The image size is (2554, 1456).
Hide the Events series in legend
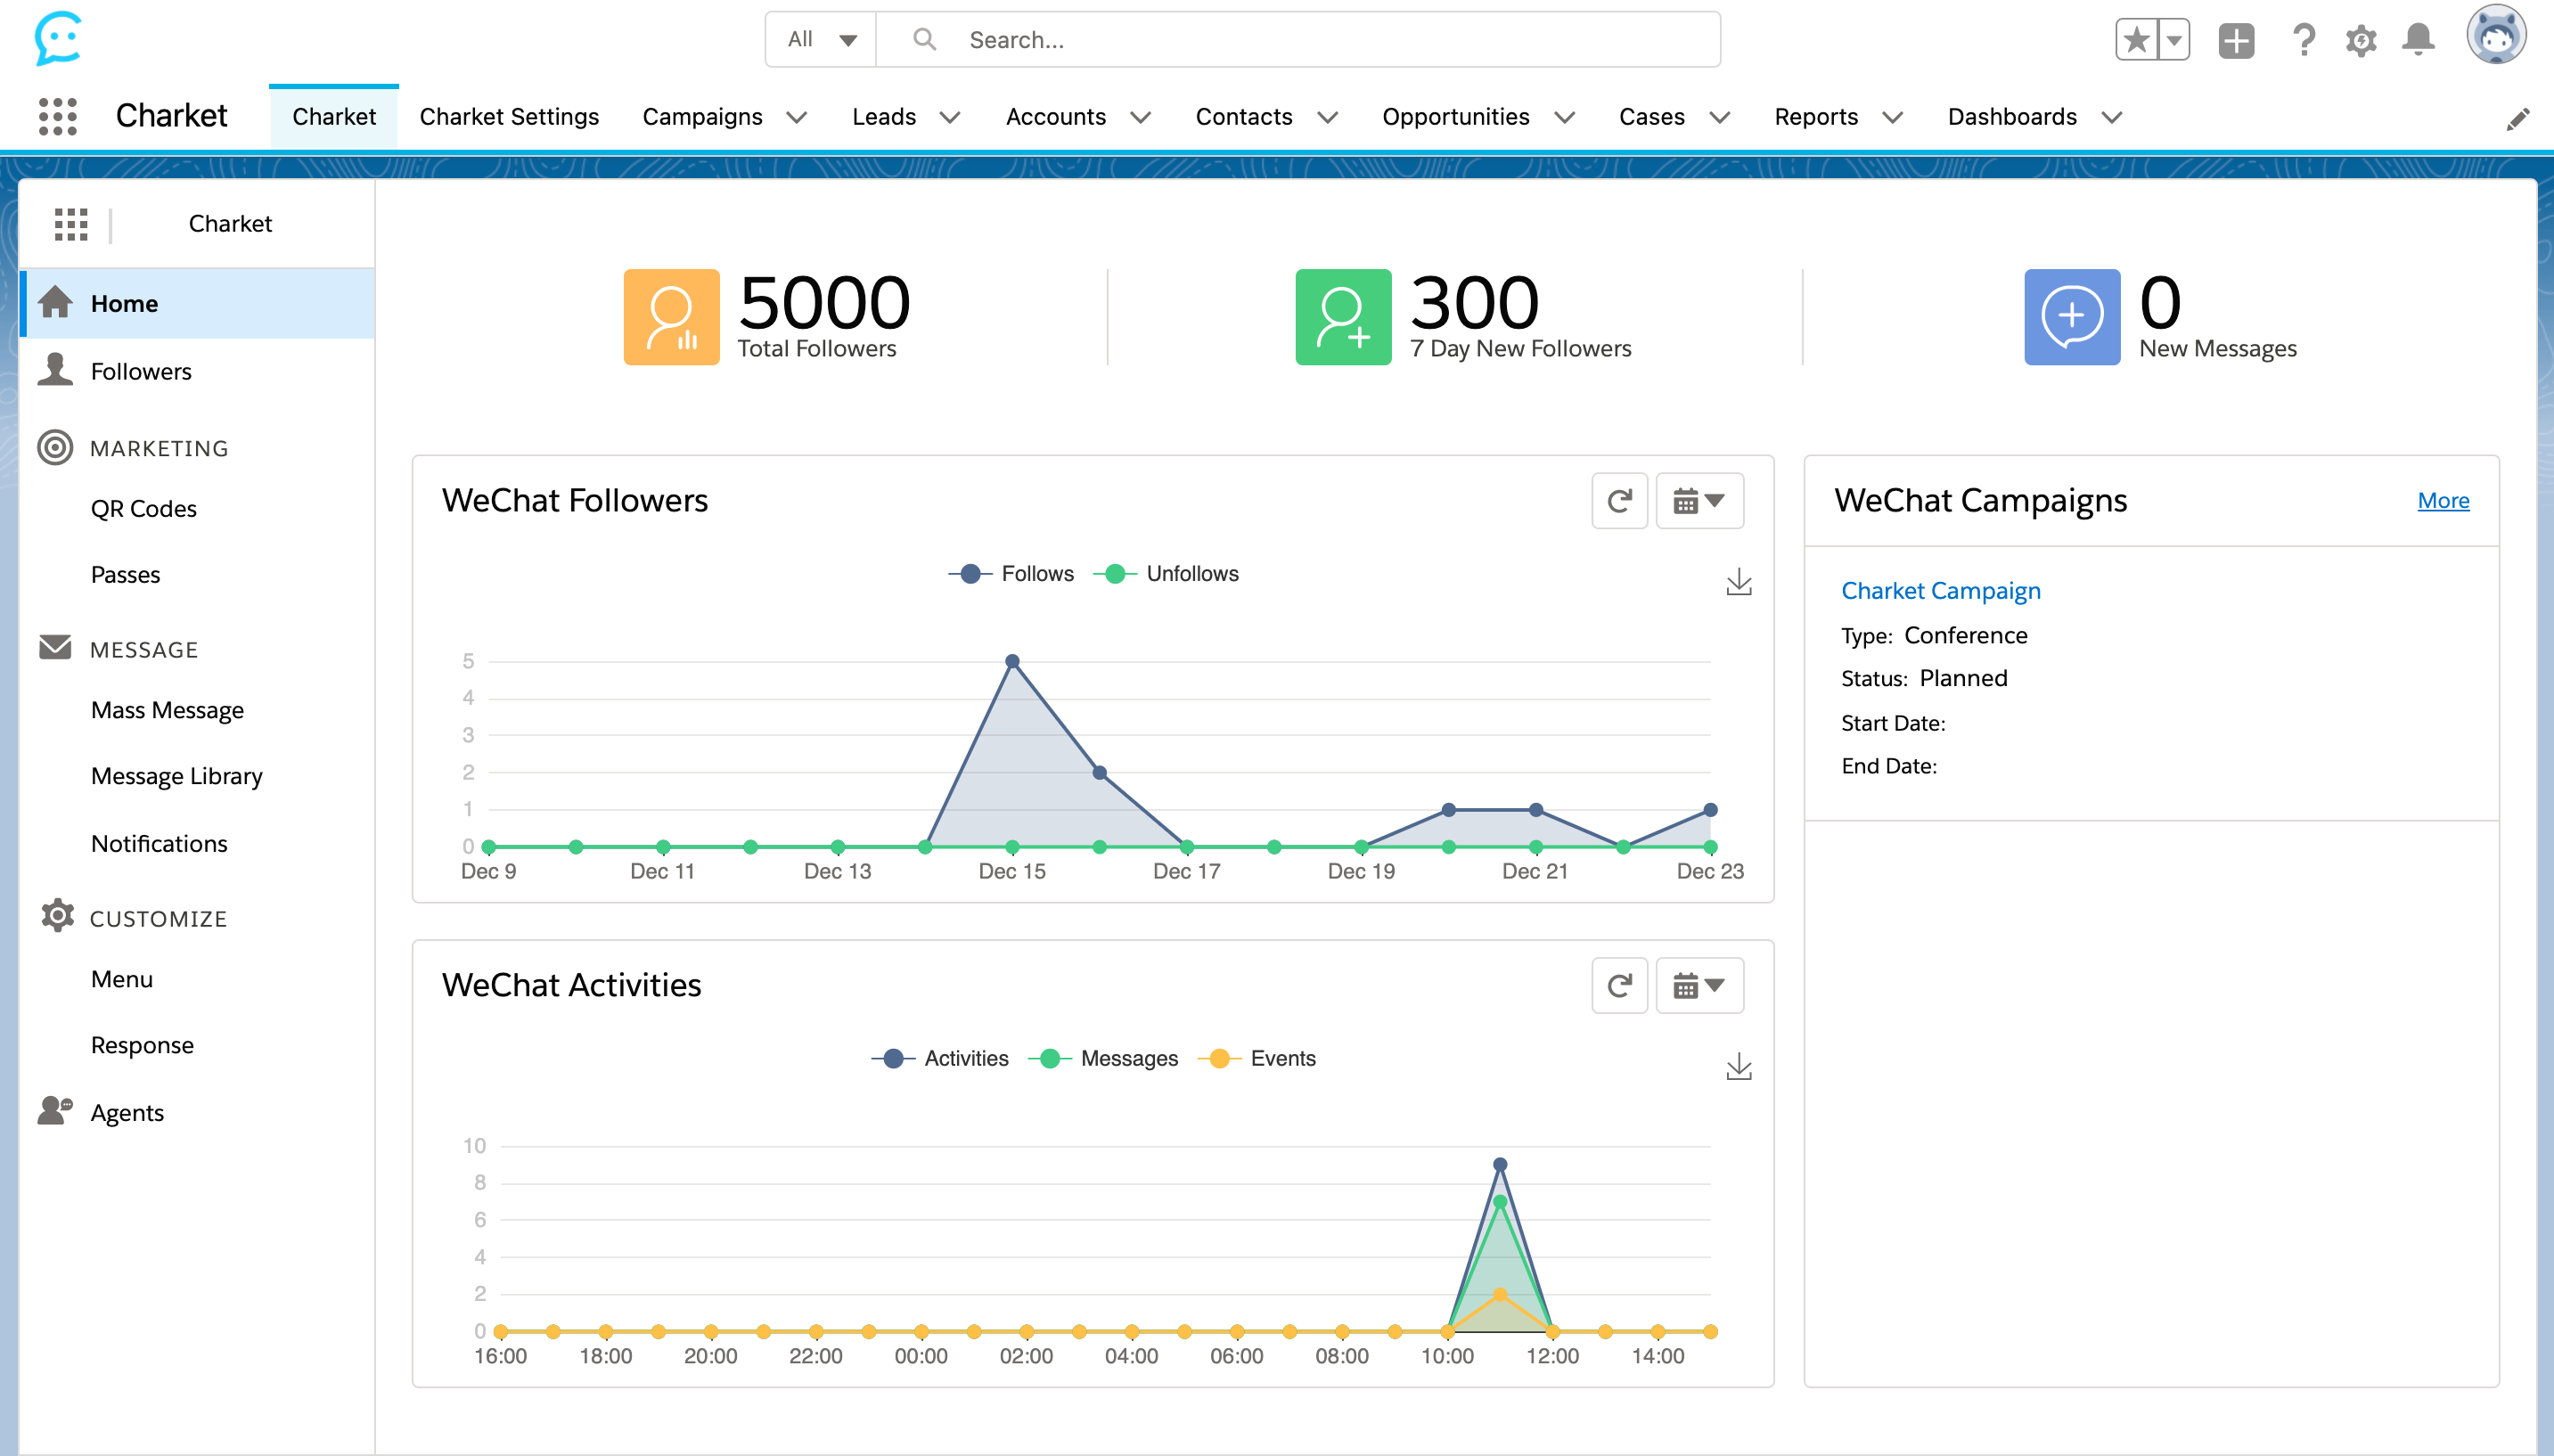coord(1258,1058)
